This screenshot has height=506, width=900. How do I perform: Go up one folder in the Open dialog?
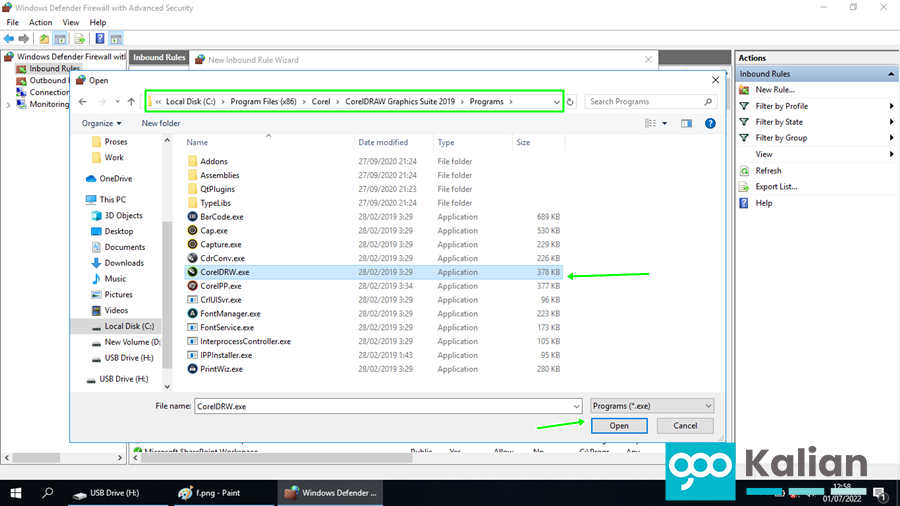[x=131, y=102]
